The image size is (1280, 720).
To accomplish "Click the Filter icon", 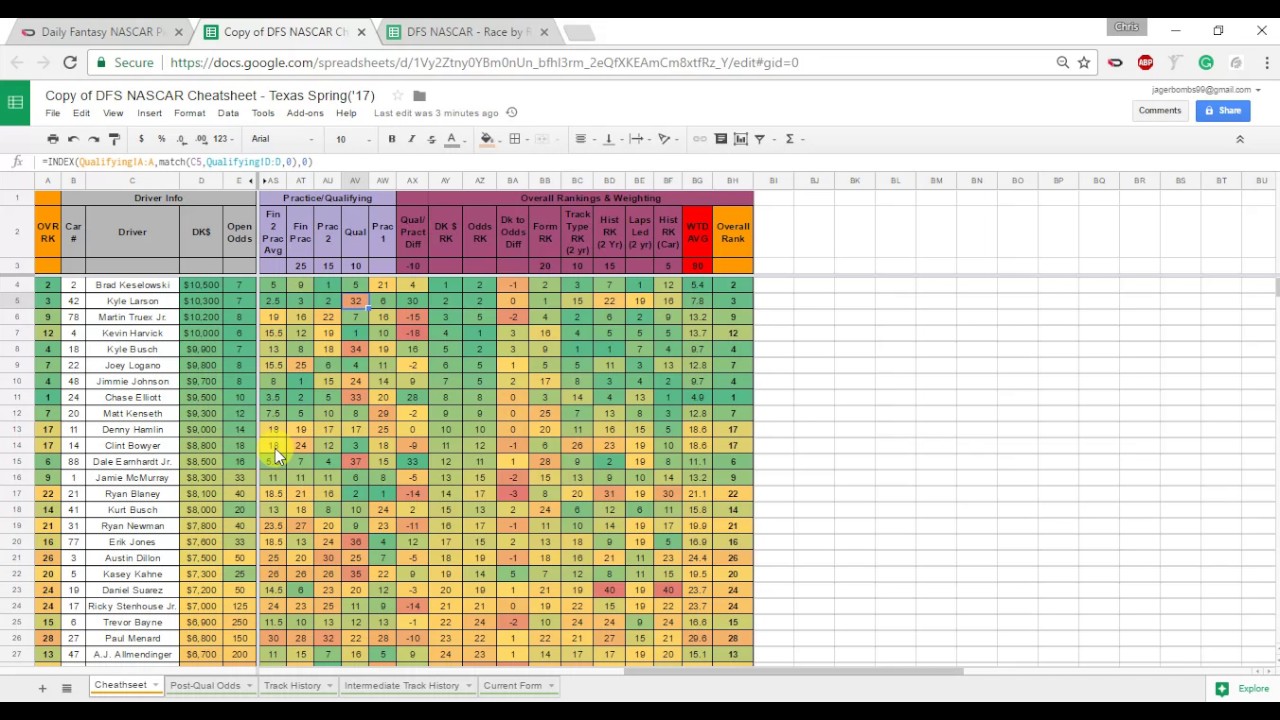I will (x=760, y=139).
